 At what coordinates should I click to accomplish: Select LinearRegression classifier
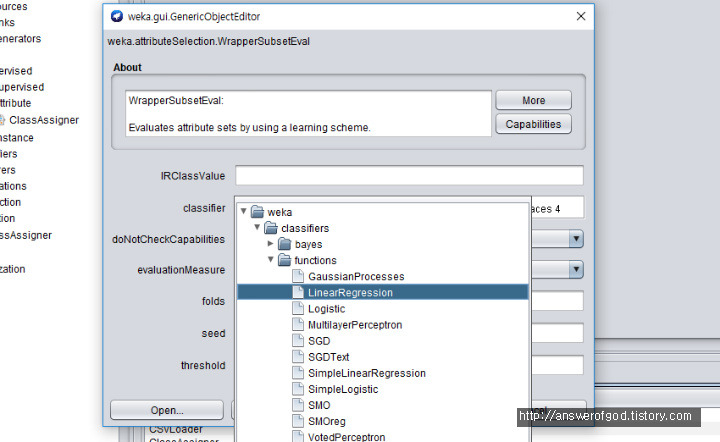tap(350, 293)
